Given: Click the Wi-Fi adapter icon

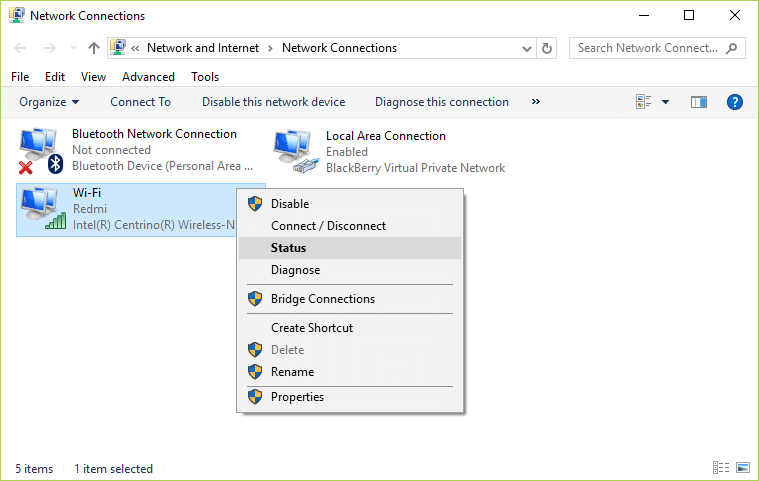Looking at the screenshot, I should pyautogui.click(x=41, y=209).
